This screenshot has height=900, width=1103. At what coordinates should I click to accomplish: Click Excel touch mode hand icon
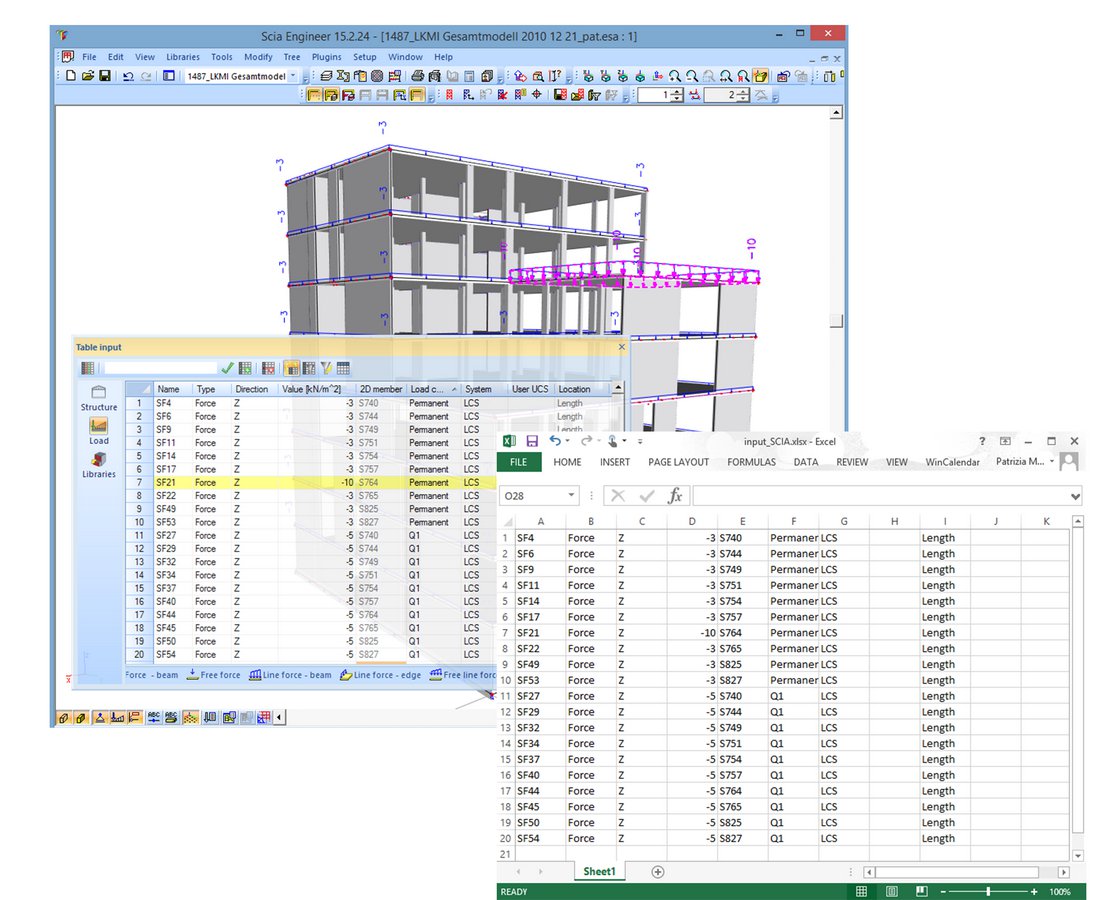click(613, 441)
